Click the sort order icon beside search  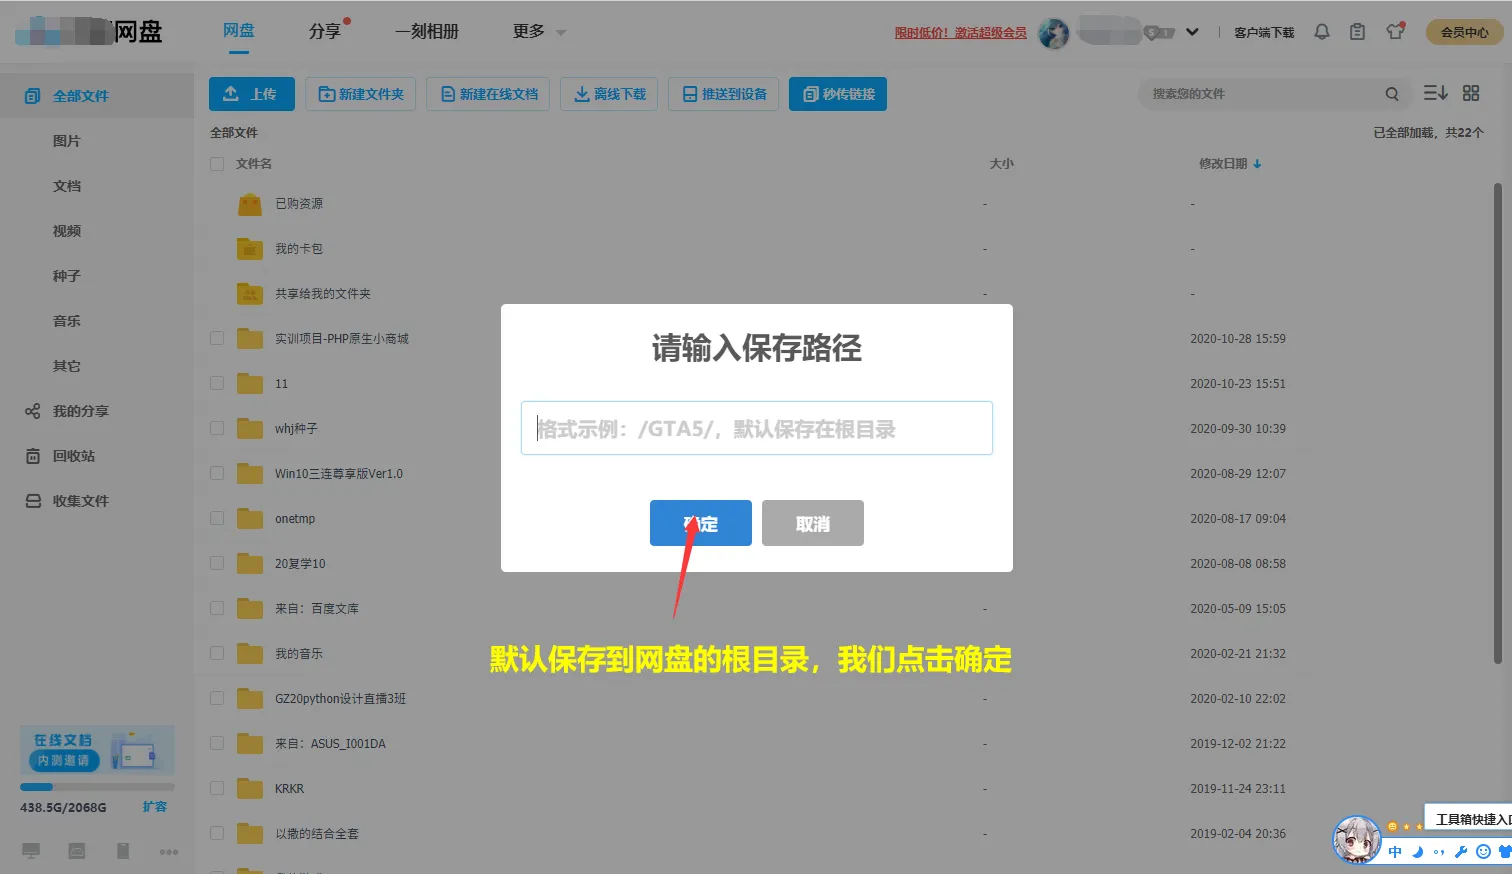click(x=1435, y=92)
